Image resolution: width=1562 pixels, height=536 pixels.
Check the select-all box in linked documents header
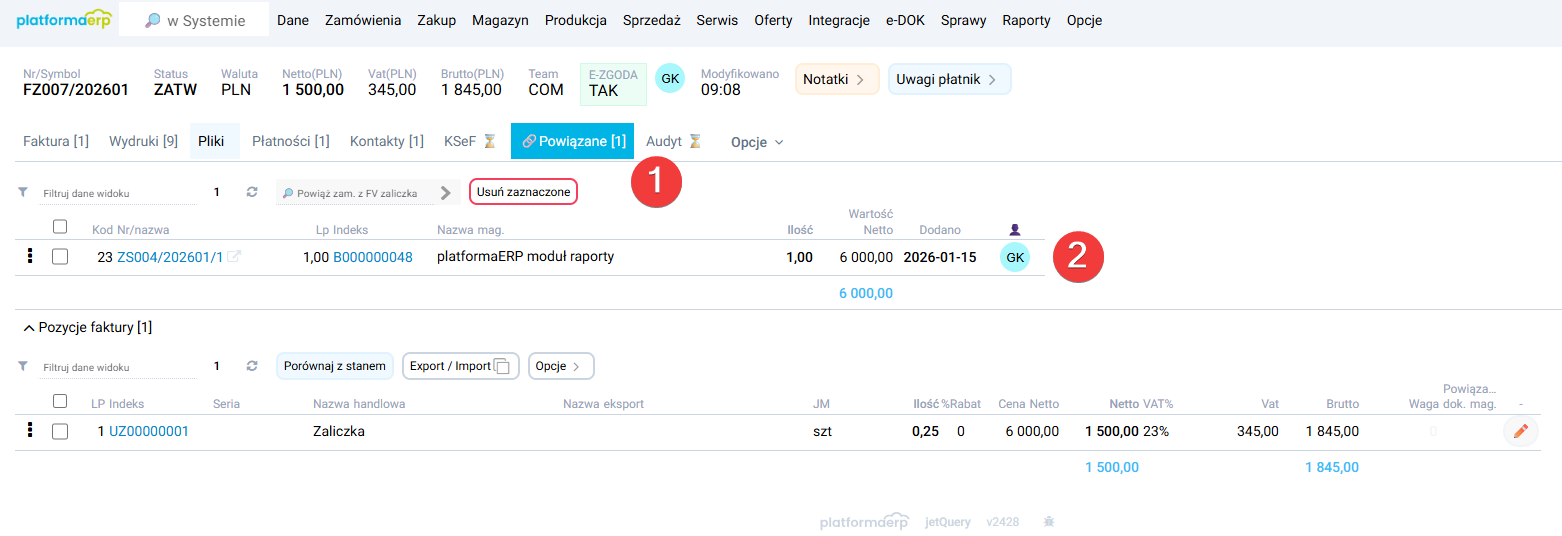pos(60,227)
